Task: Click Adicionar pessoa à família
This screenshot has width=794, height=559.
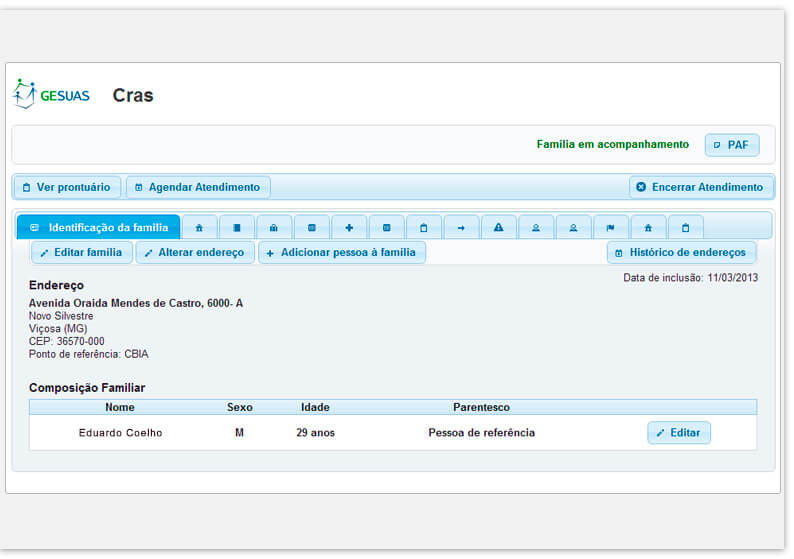Action: click(x=342, y=253)
